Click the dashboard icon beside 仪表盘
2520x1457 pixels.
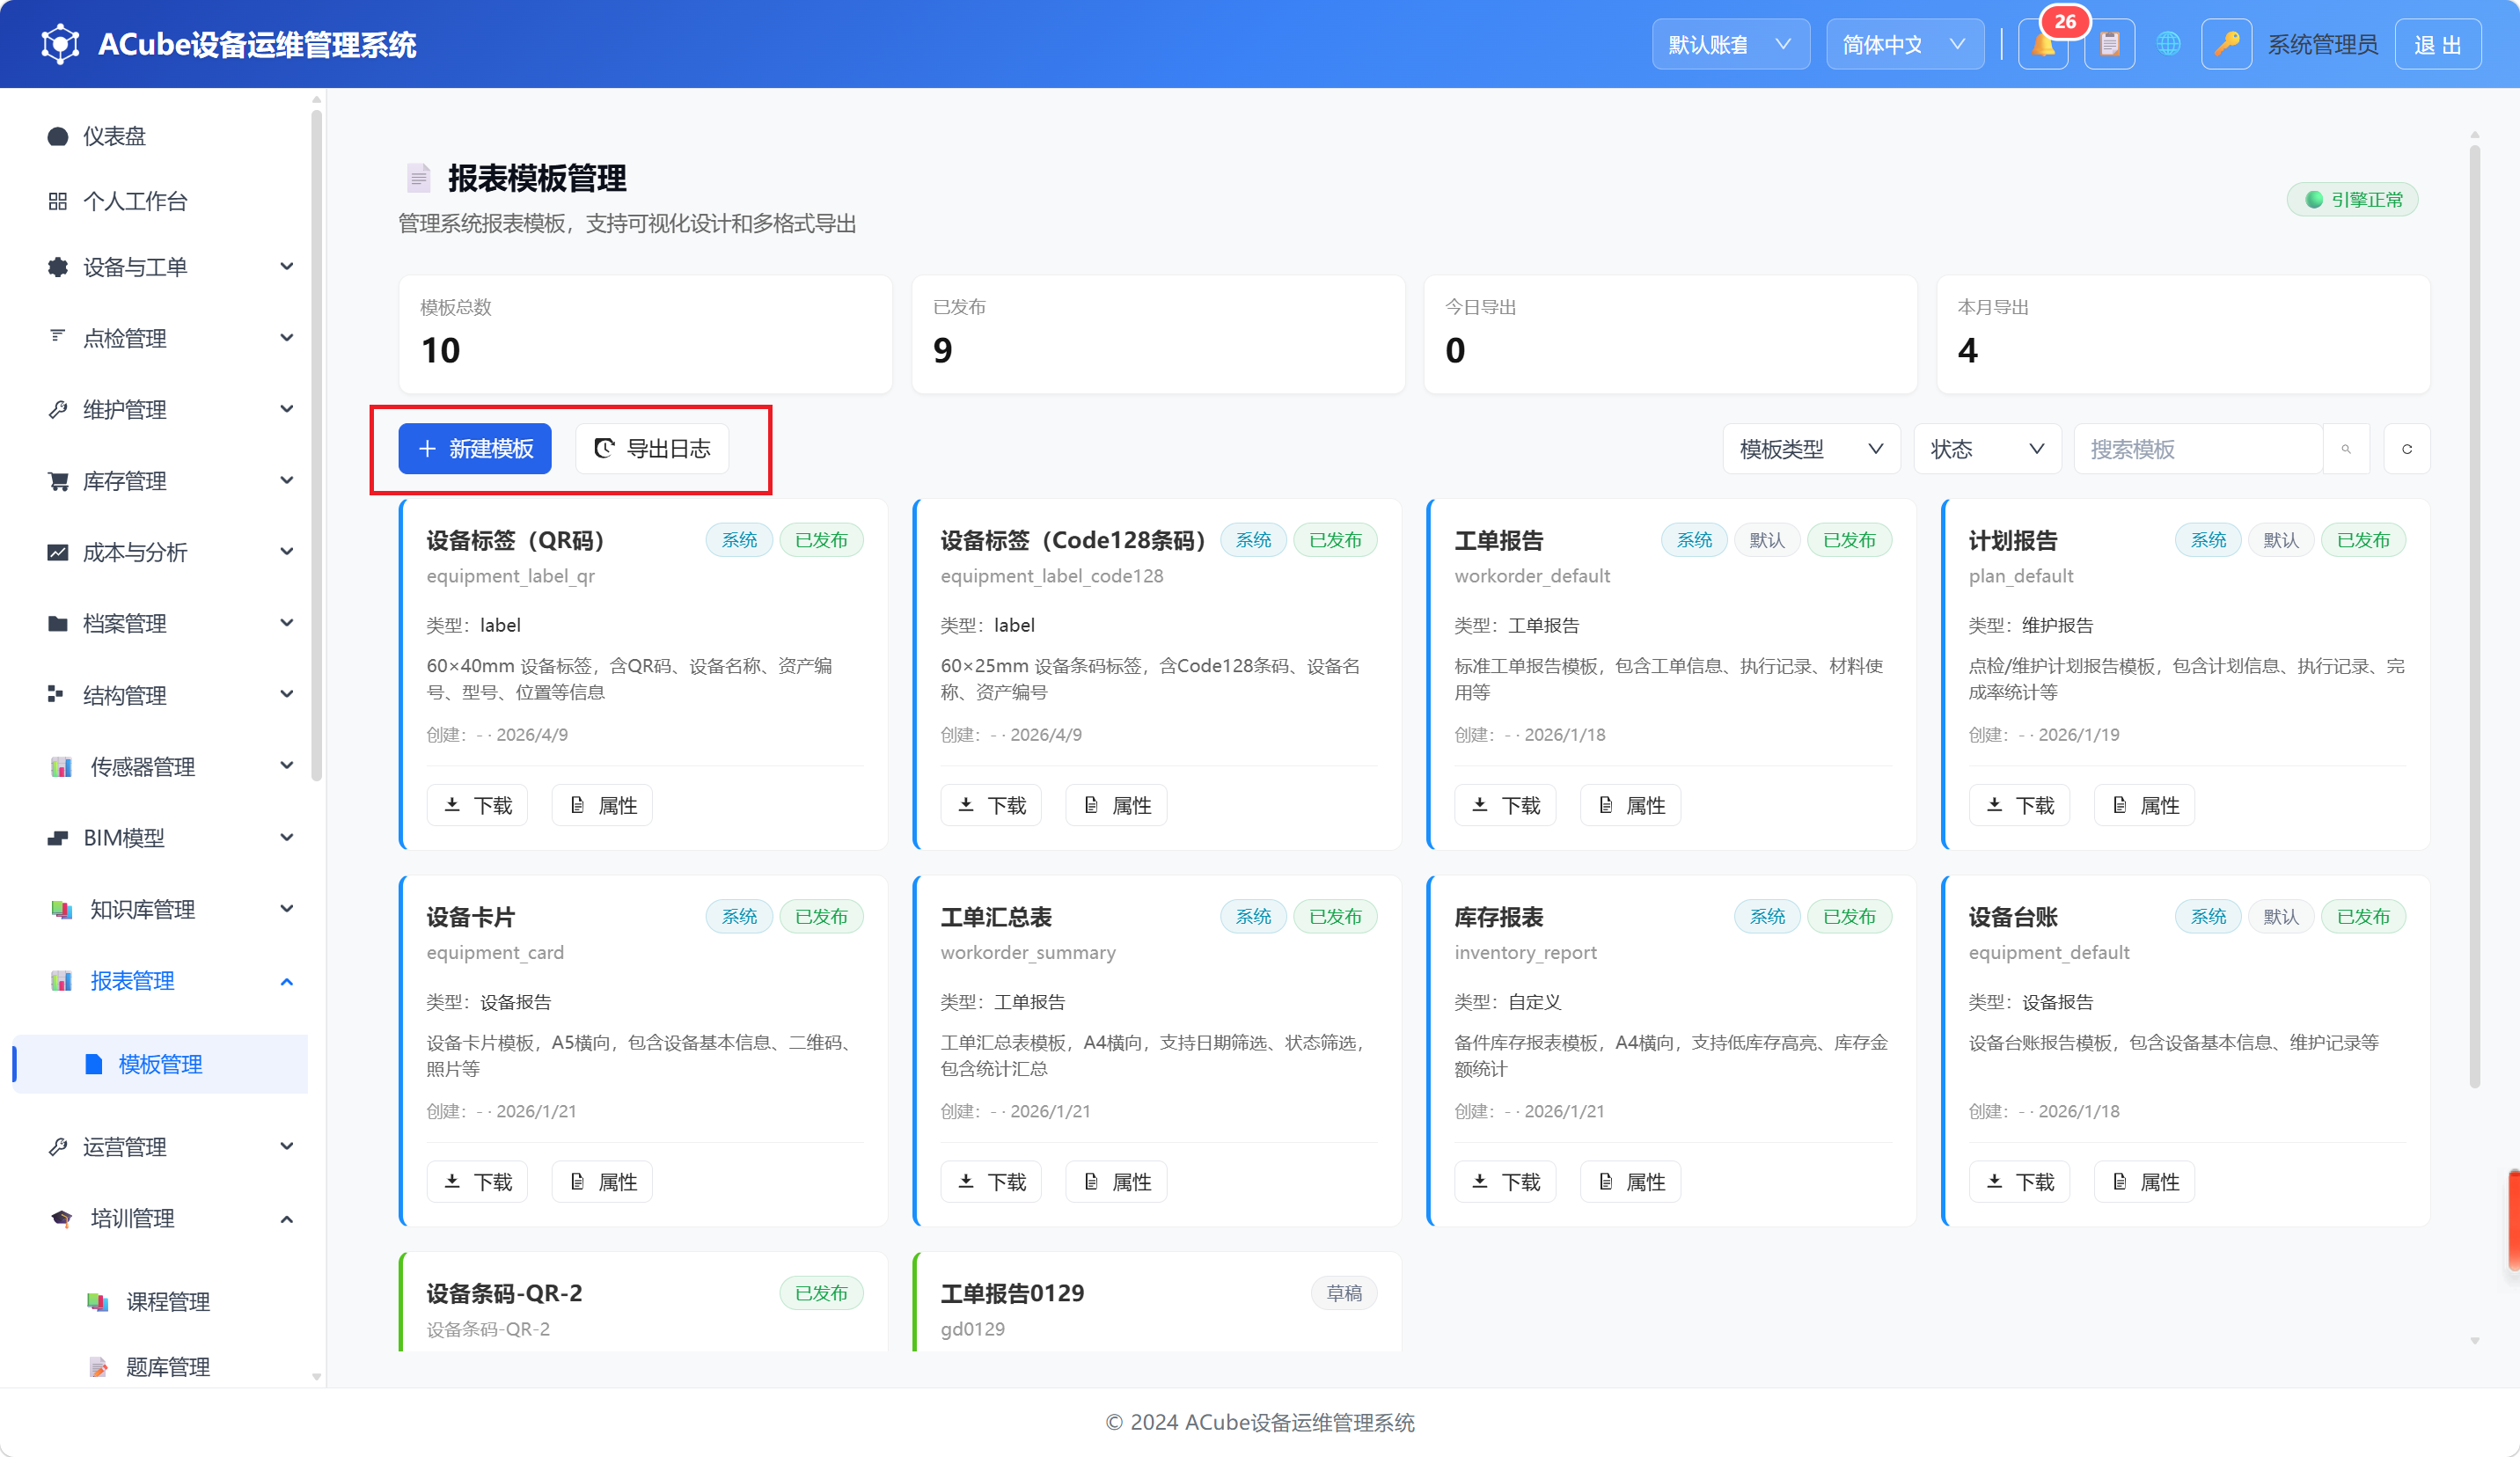(58, 136)
